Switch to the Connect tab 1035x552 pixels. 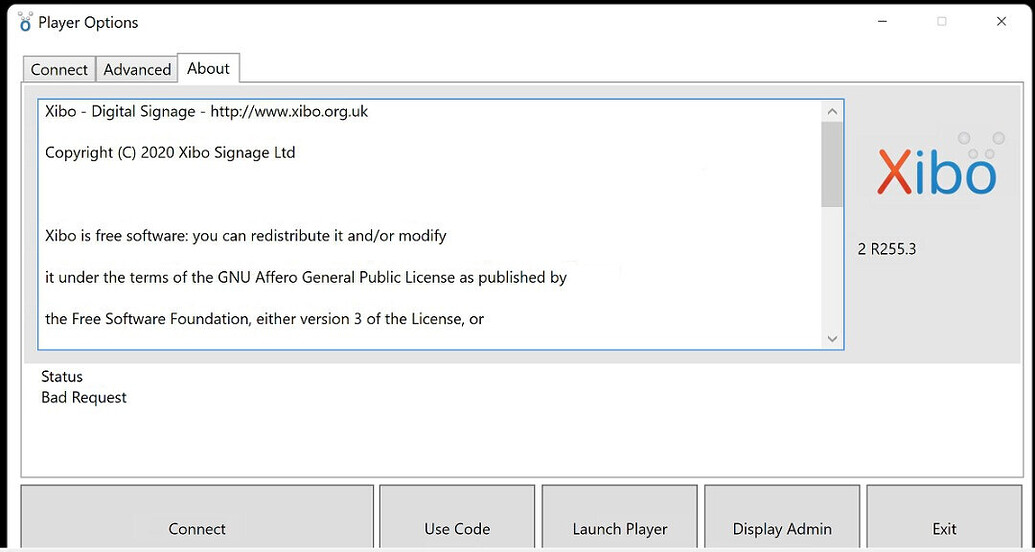(59, 69)
